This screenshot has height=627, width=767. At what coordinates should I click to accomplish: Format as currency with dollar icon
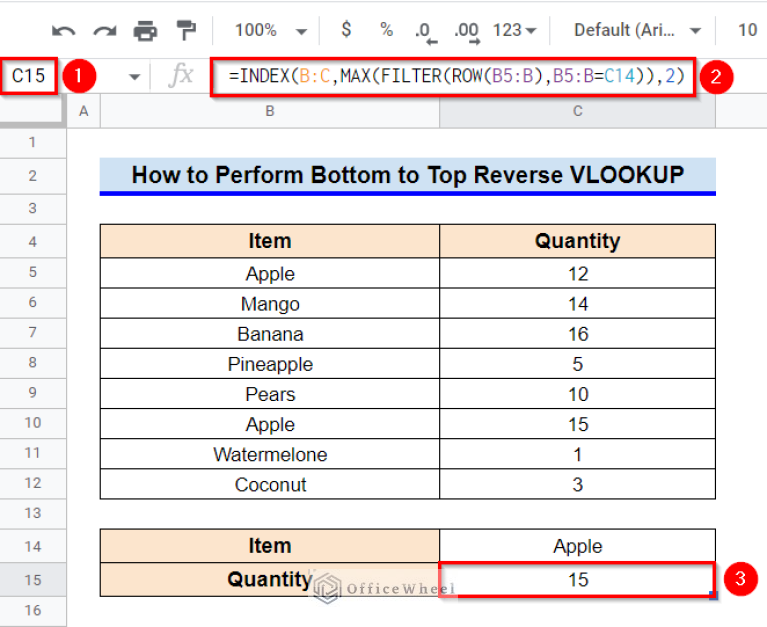click(346, 30)
